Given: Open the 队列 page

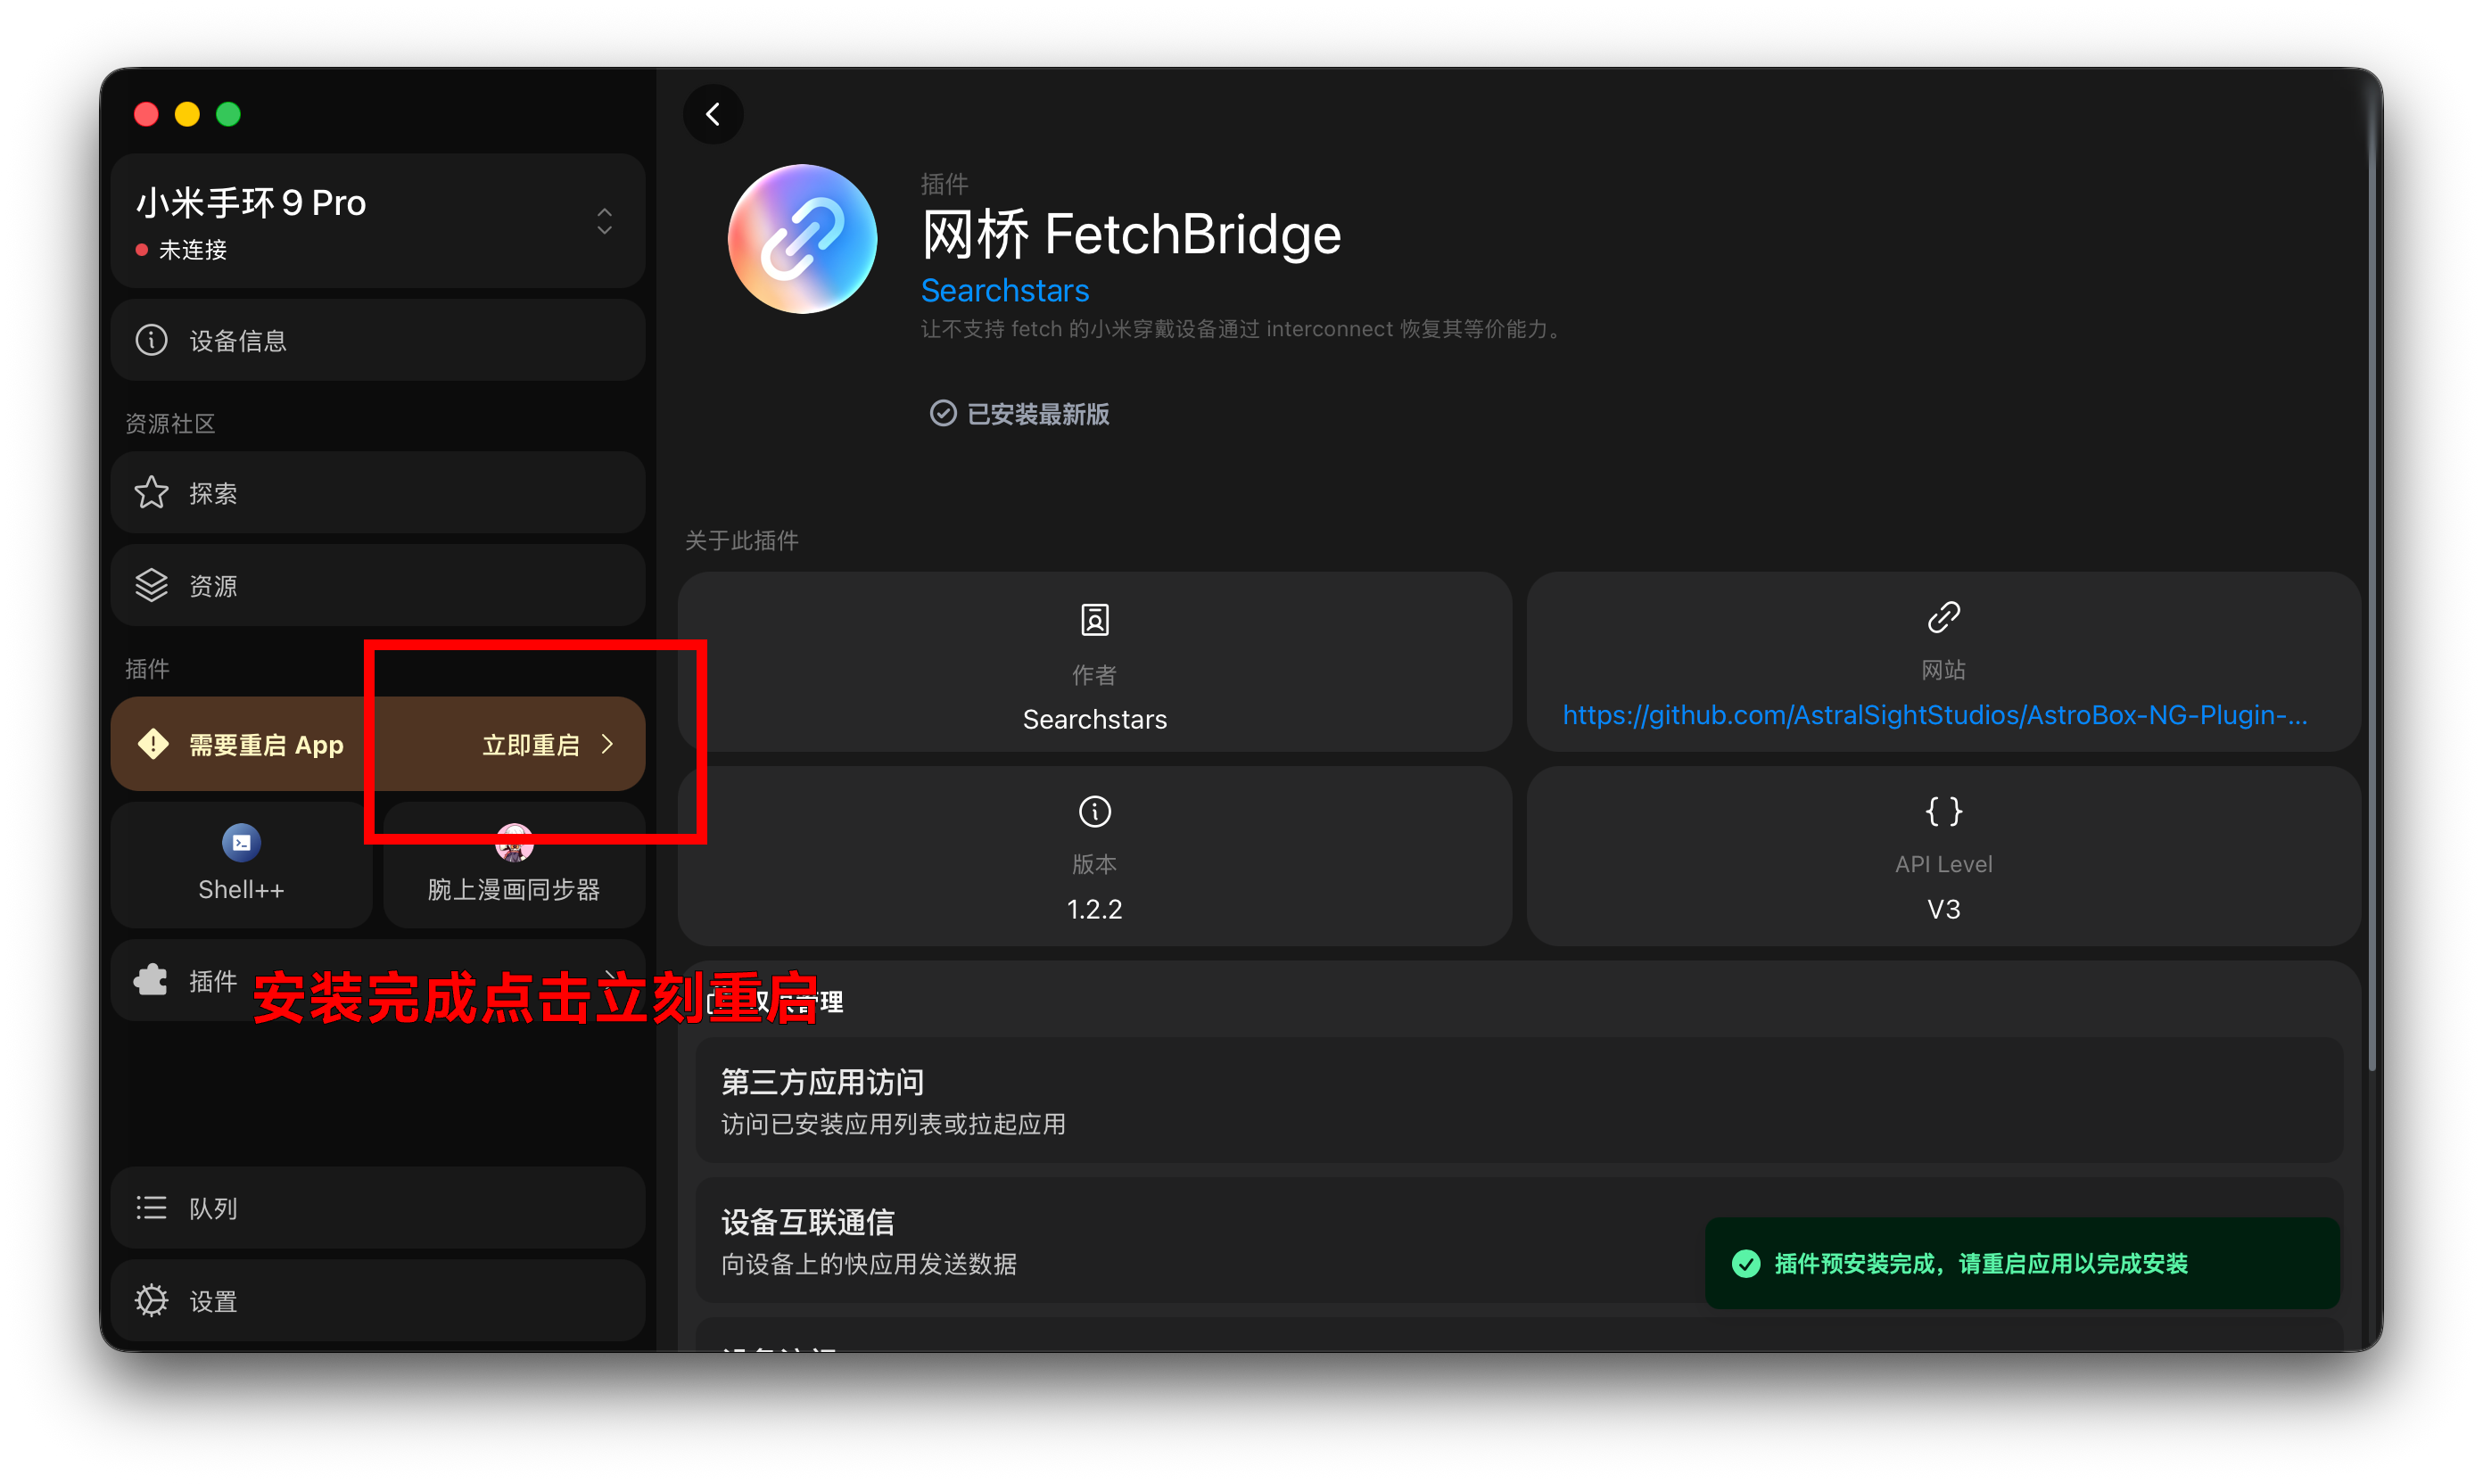Looking at the screenshot, I should coord(378,1208).
